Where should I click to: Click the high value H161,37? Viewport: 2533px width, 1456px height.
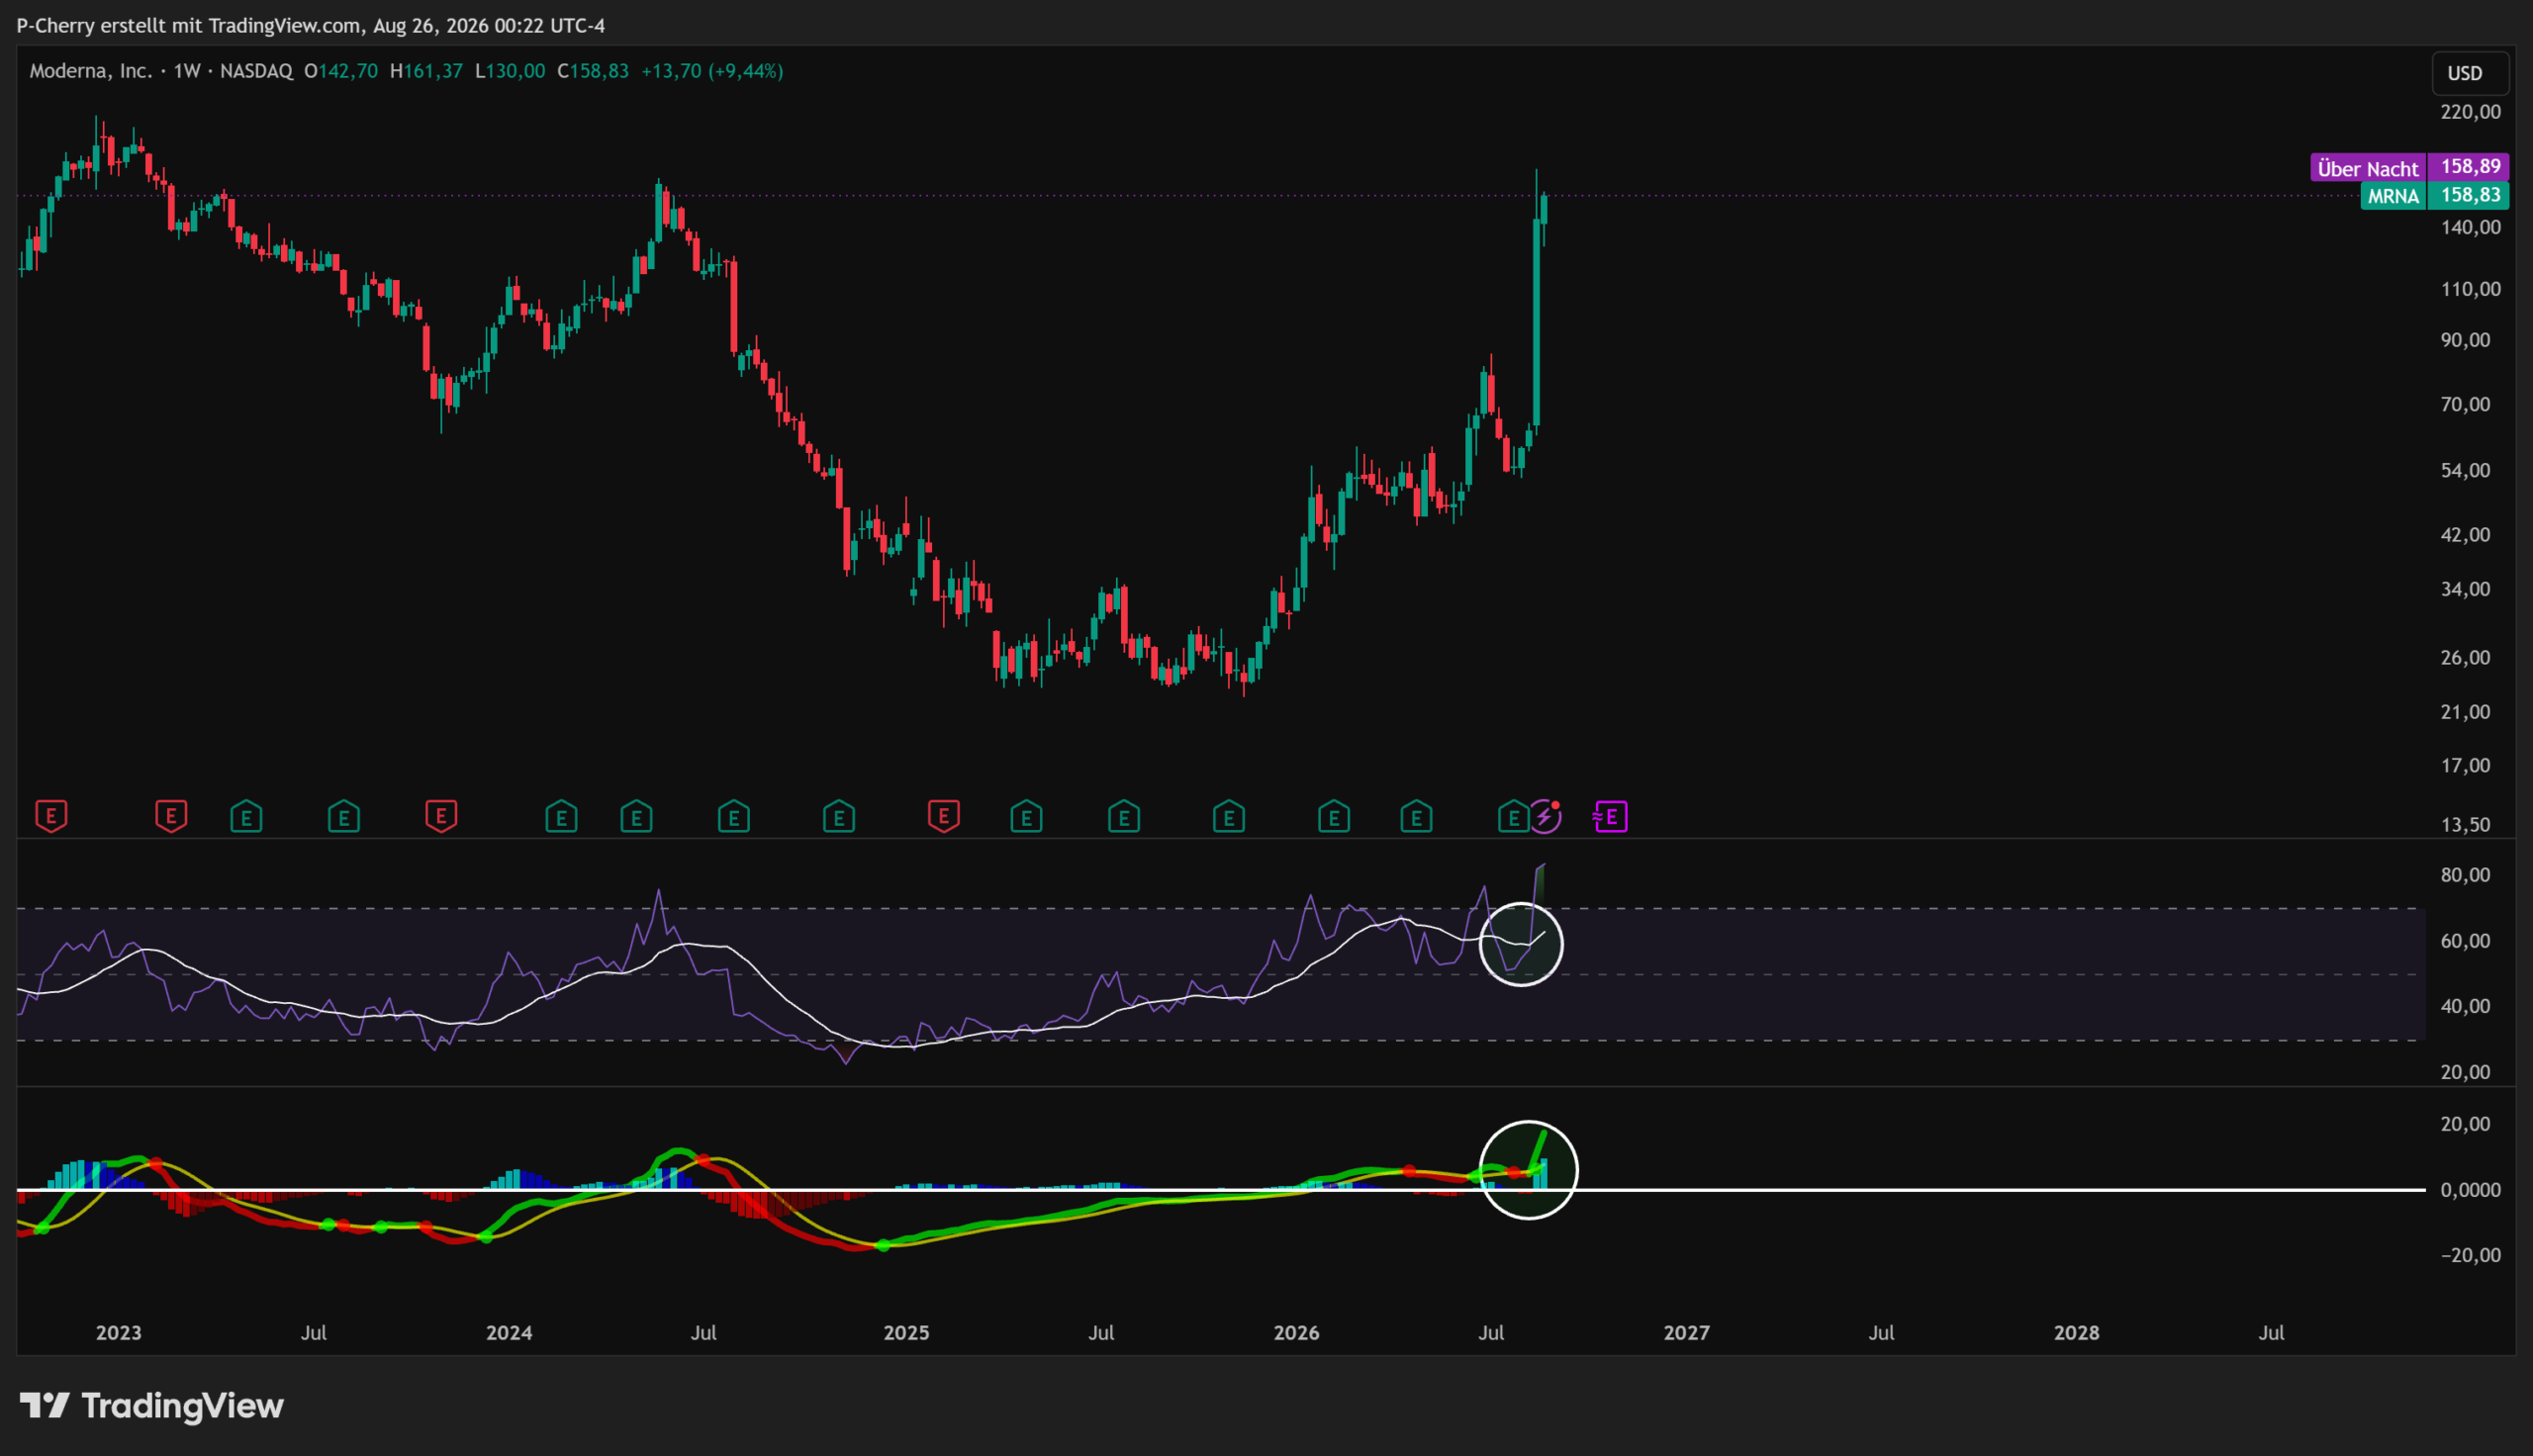426,71
